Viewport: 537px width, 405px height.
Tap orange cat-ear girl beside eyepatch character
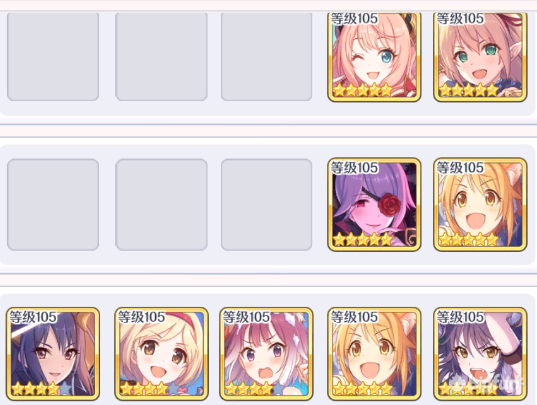(480, 204)
